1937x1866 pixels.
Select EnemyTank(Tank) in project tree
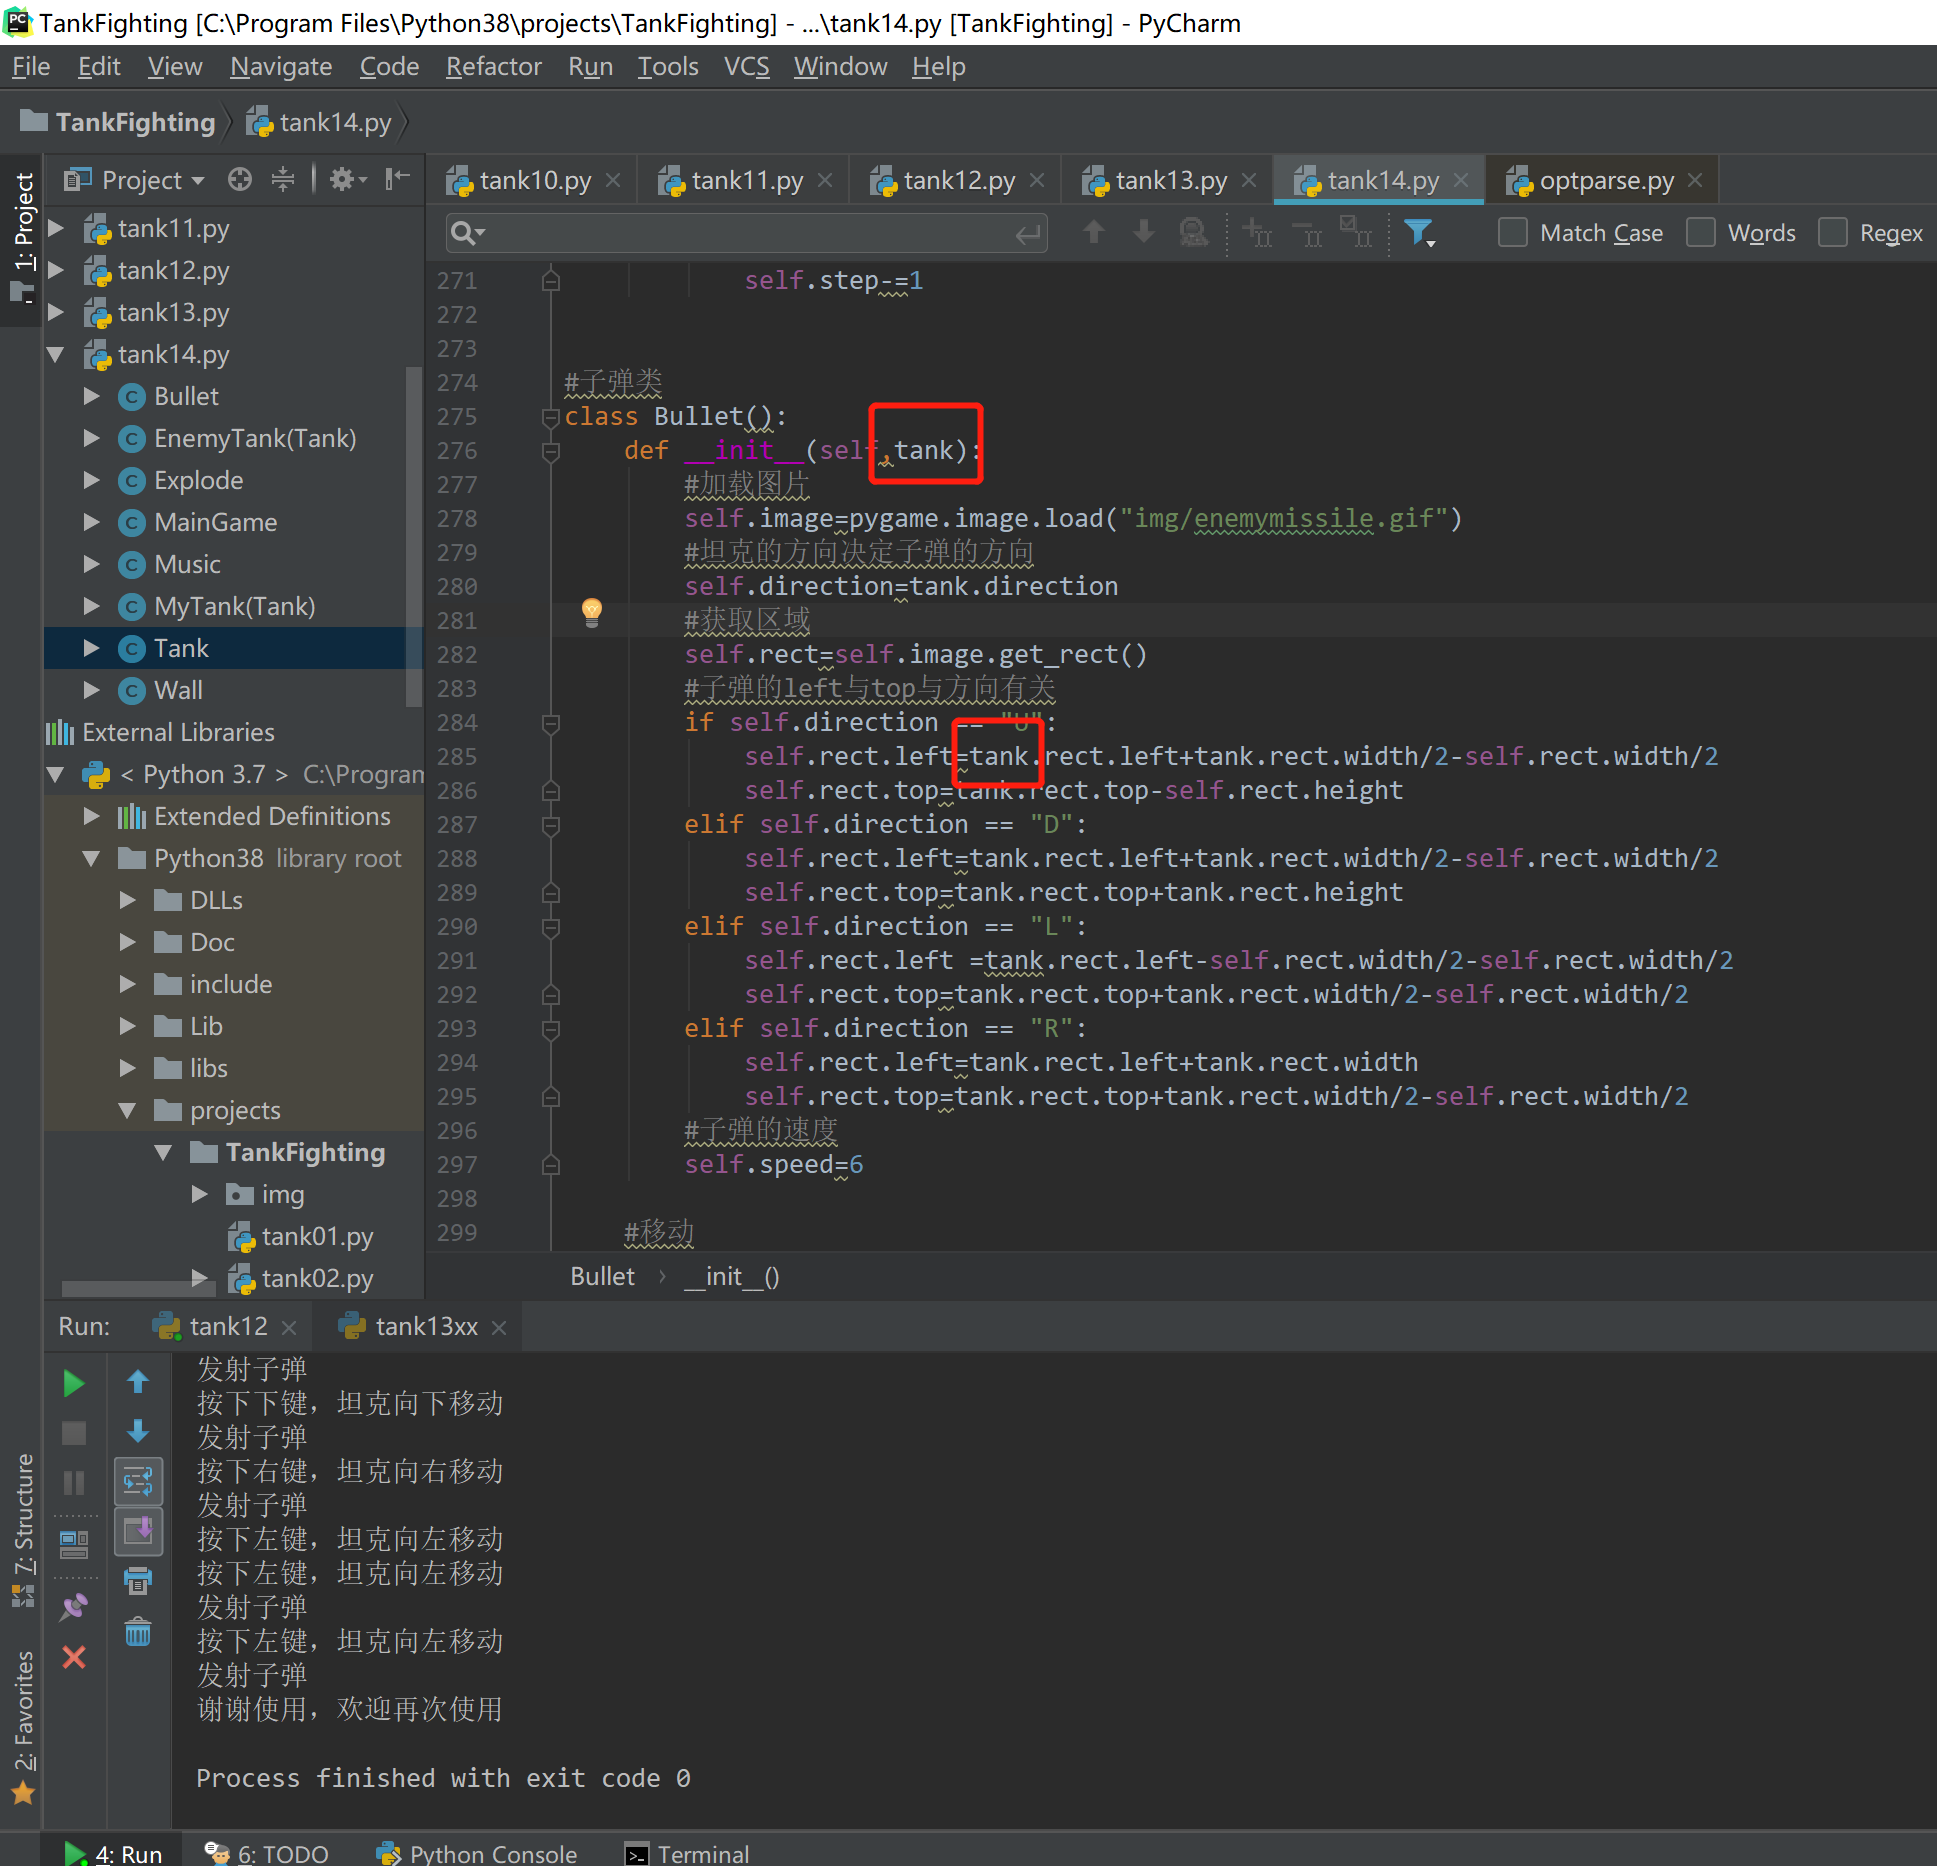tap(255, 439)
